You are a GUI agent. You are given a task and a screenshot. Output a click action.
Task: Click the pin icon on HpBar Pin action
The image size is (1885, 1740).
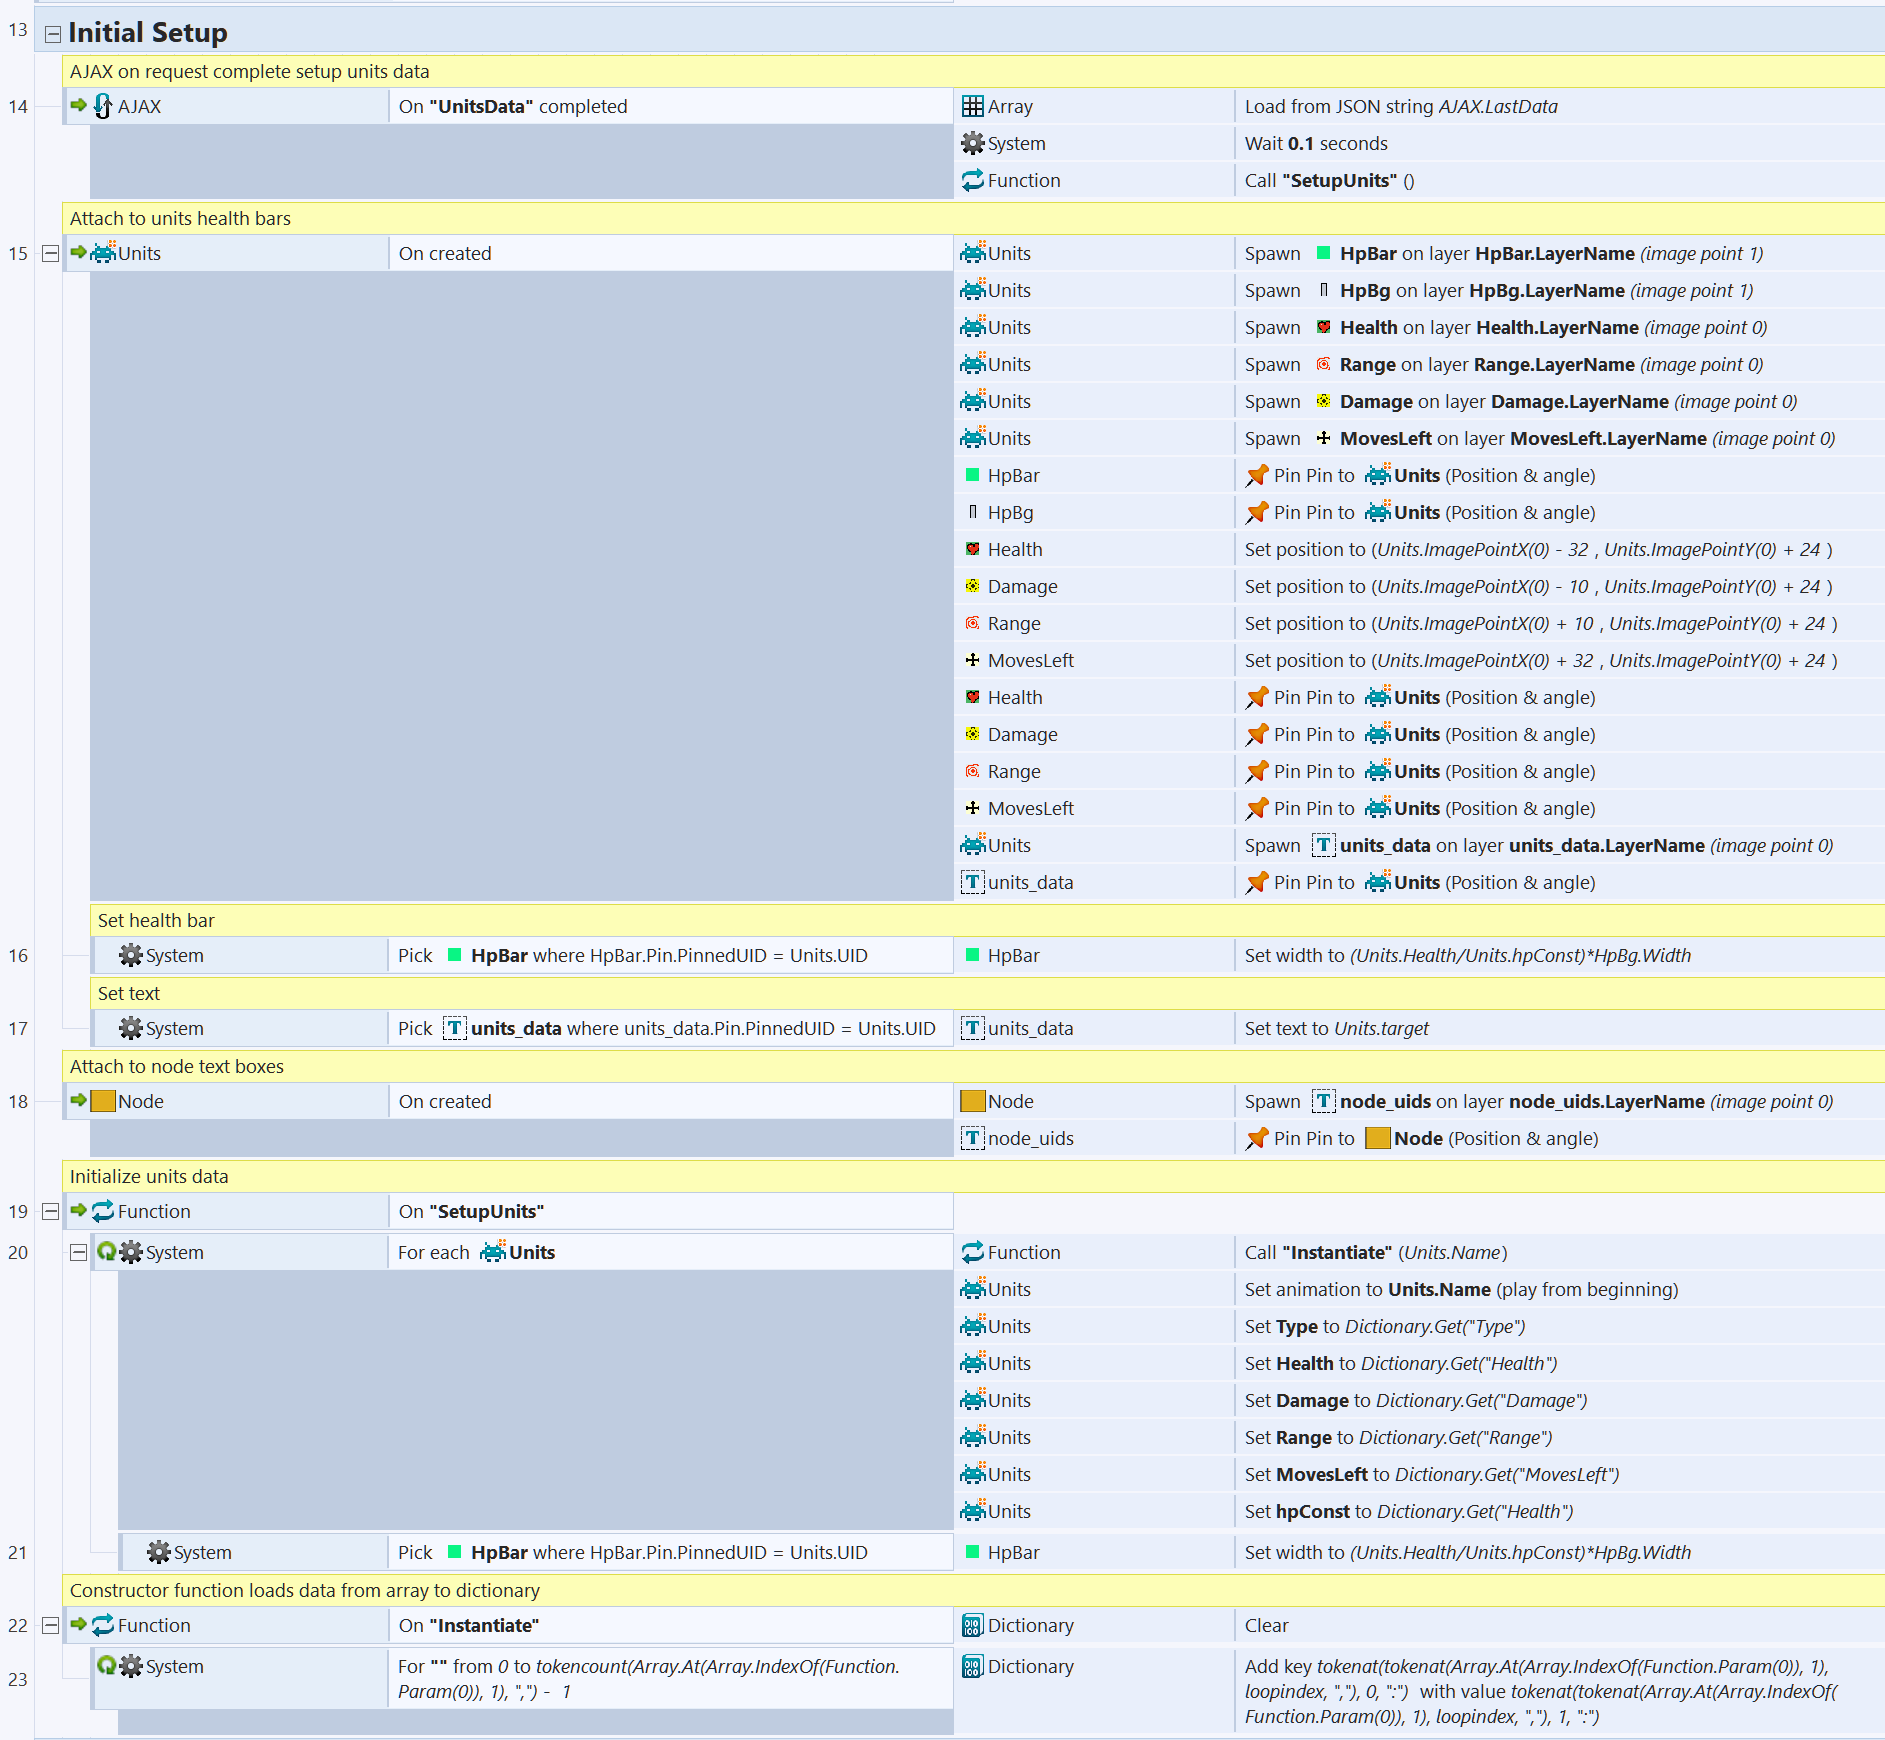[x=1257, y=476]
